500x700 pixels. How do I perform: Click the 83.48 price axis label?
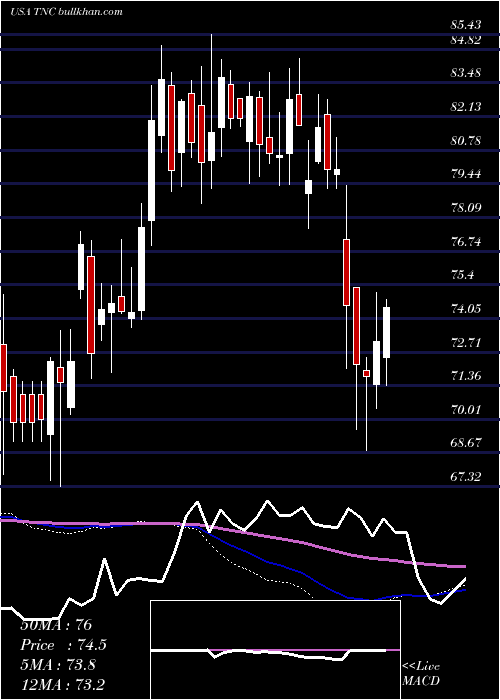point(466,72)
